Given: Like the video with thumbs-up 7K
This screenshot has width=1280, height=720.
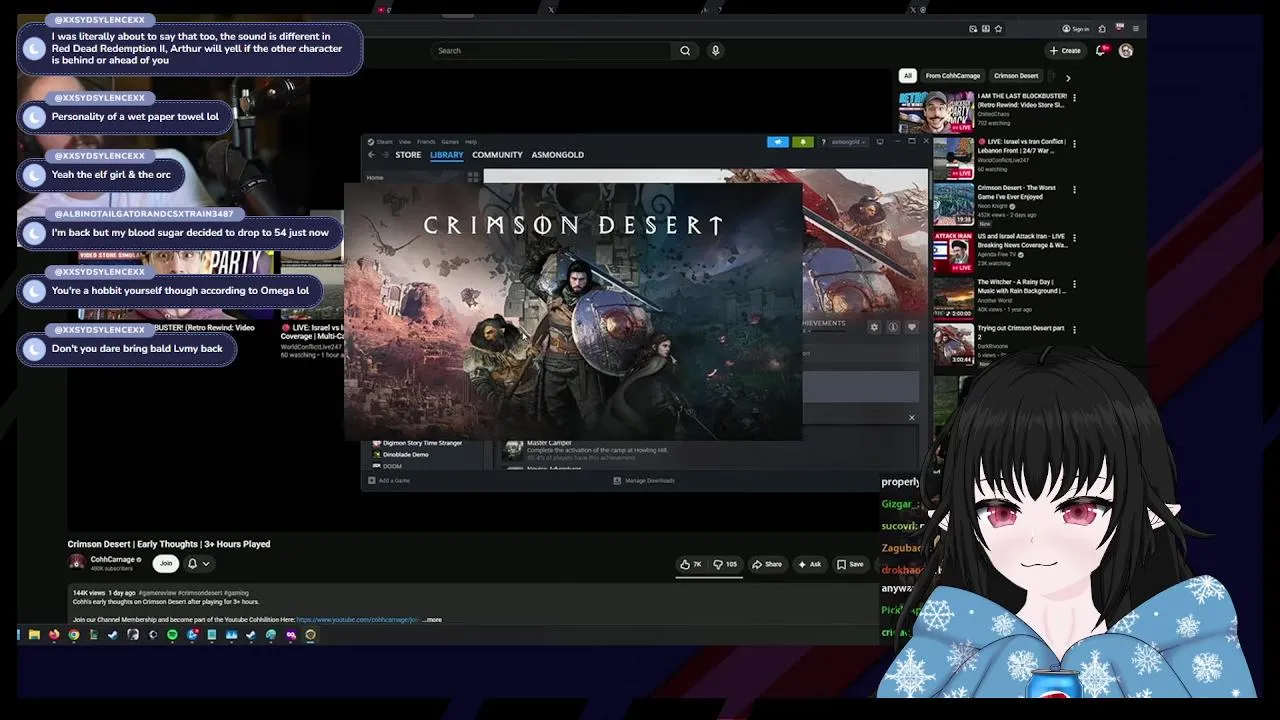Looking at the screenshot, I should pos(691,564).
